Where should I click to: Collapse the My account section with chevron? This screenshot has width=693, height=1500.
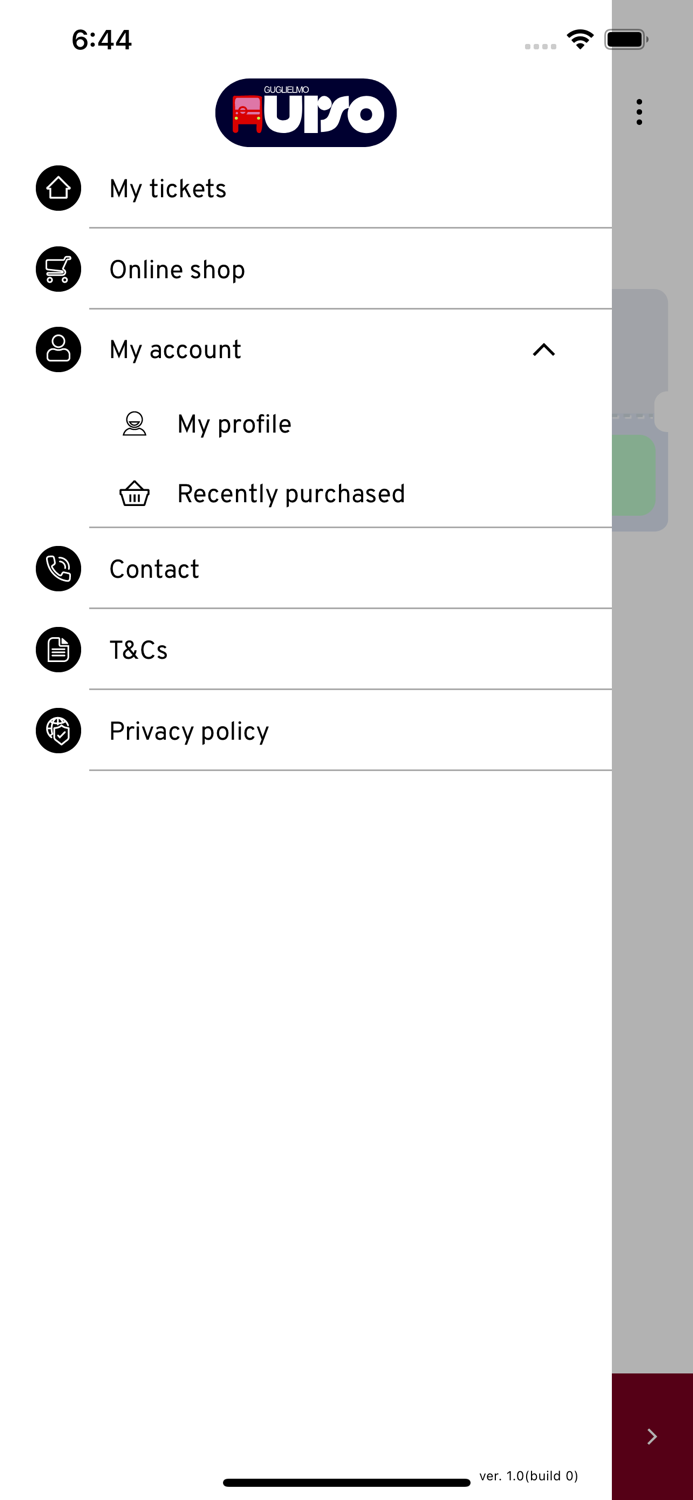click(x=543, y=350)
